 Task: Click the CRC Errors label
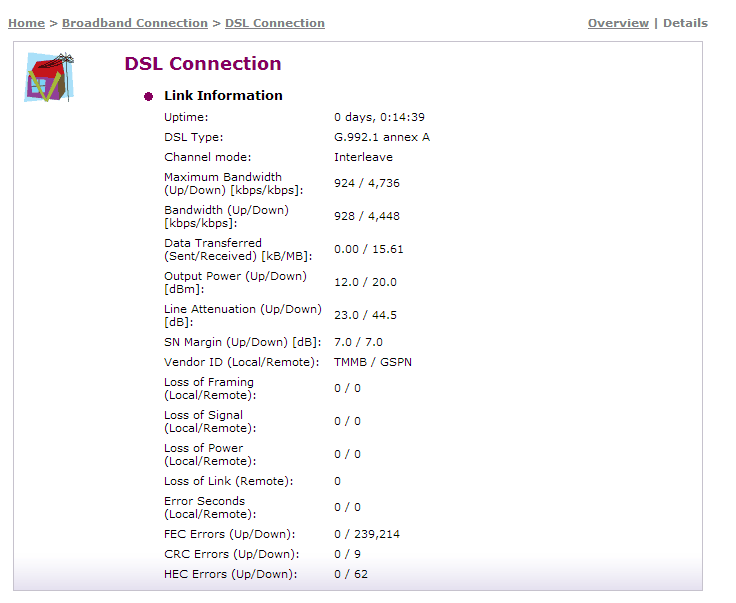[231, 554]
